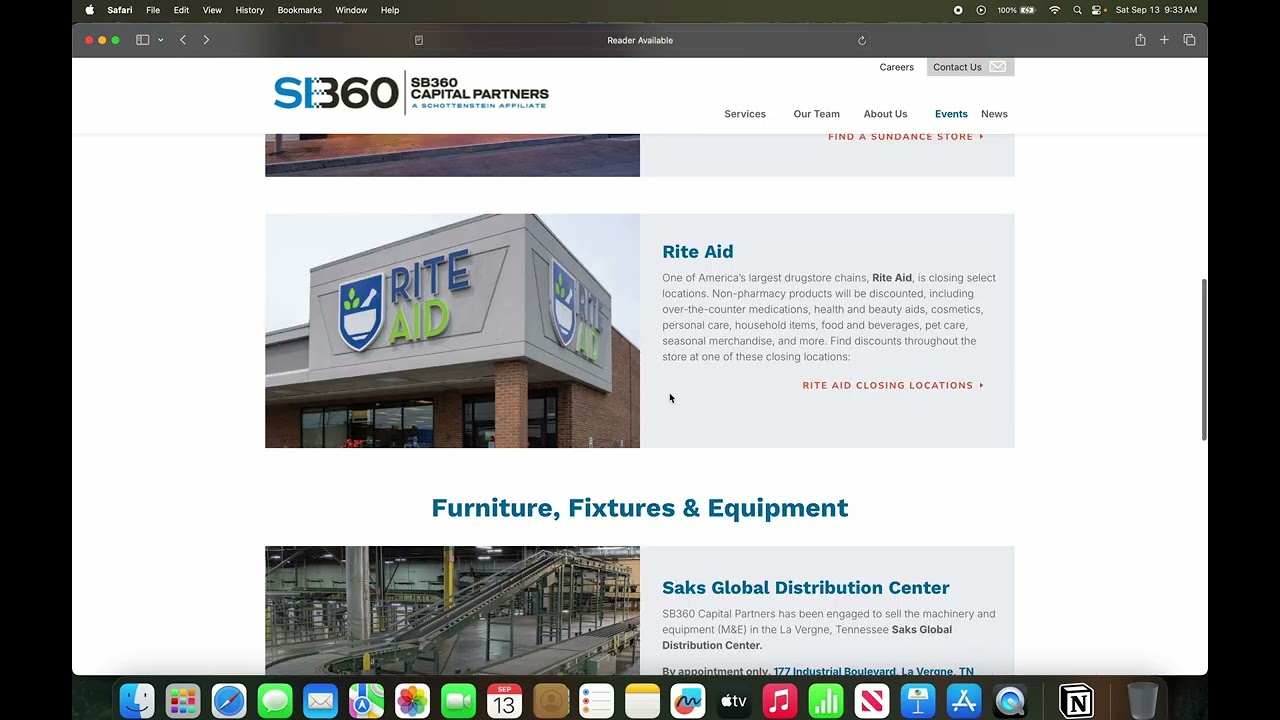Viewport: 1280px width, 720px height.
Task: Launch Keynote from dock
Action: pos(918,701)
